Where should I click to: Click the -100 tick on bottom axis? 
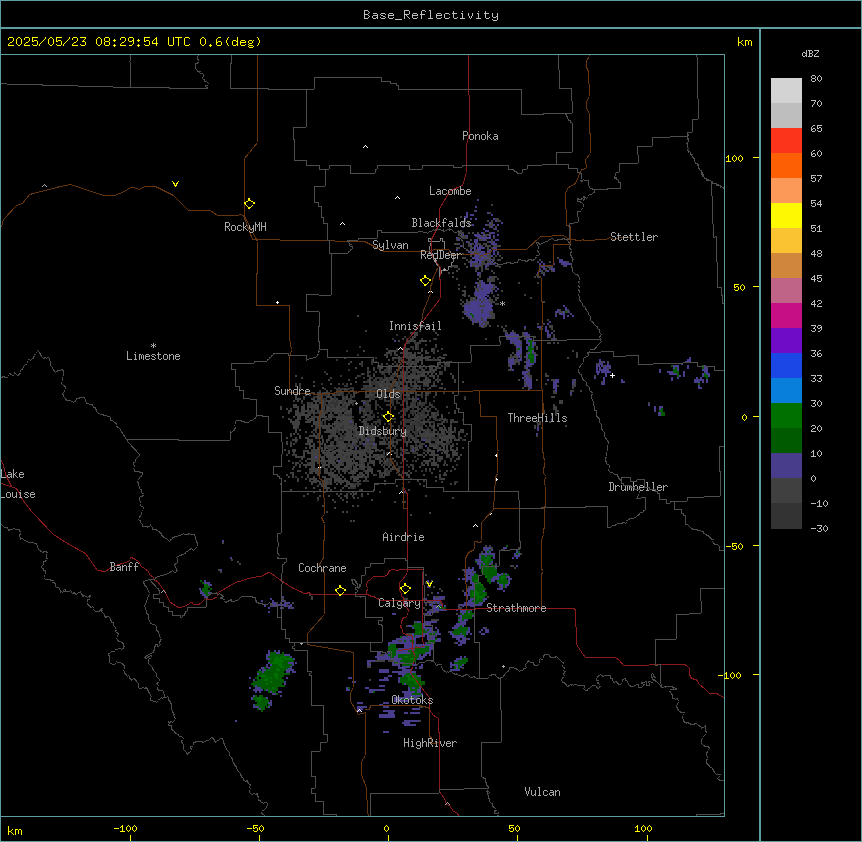pos(126,829)
